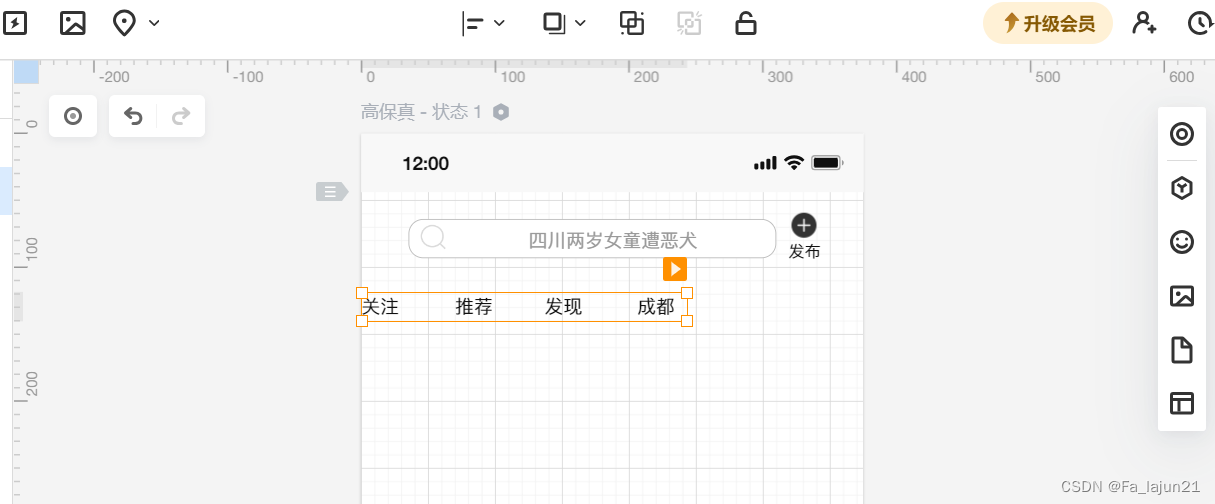Open the image assets icon in right panel
Viewport: 1215px width, 504px height.
[x=1182, y=296]
